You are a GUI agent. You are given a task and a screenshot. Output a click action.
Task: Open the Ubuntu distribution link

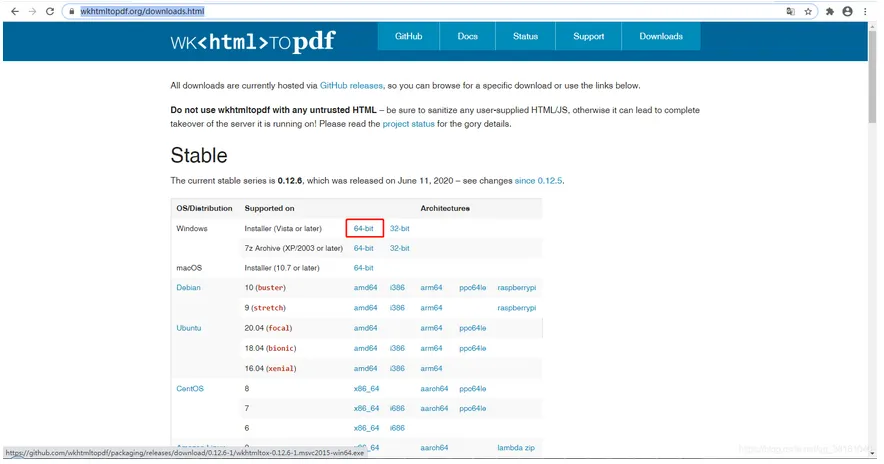[x=189, y=328]
